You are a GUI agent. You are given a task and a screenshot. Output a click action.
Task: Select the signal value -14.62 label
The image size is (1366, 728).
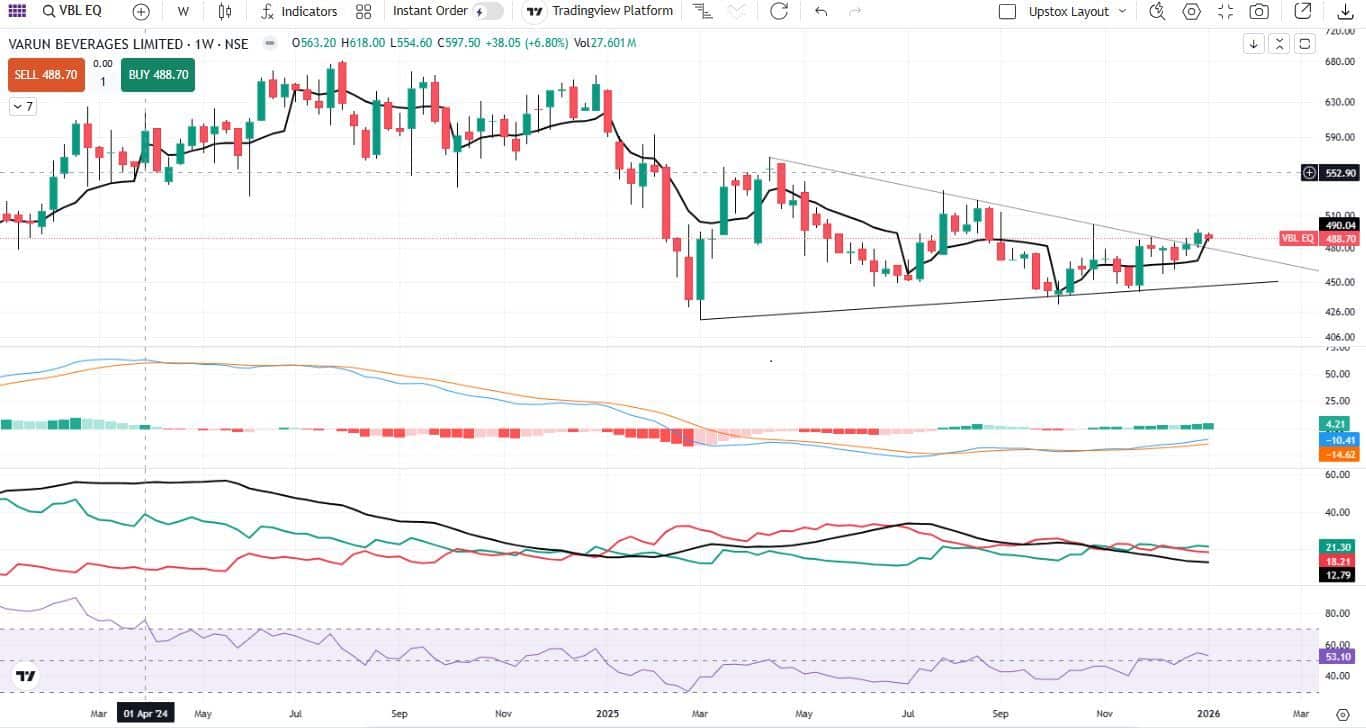[1338, 454]
